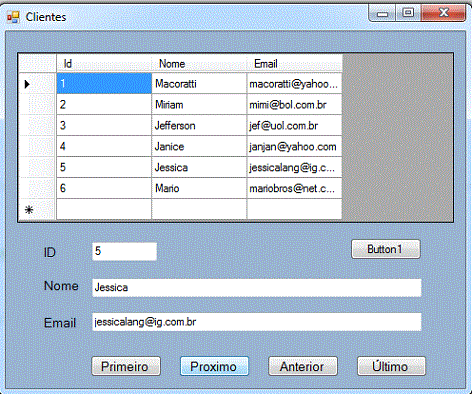472x394 pixels.
Task: Select the macoratti@yahoo email cell
Action: 295,83
